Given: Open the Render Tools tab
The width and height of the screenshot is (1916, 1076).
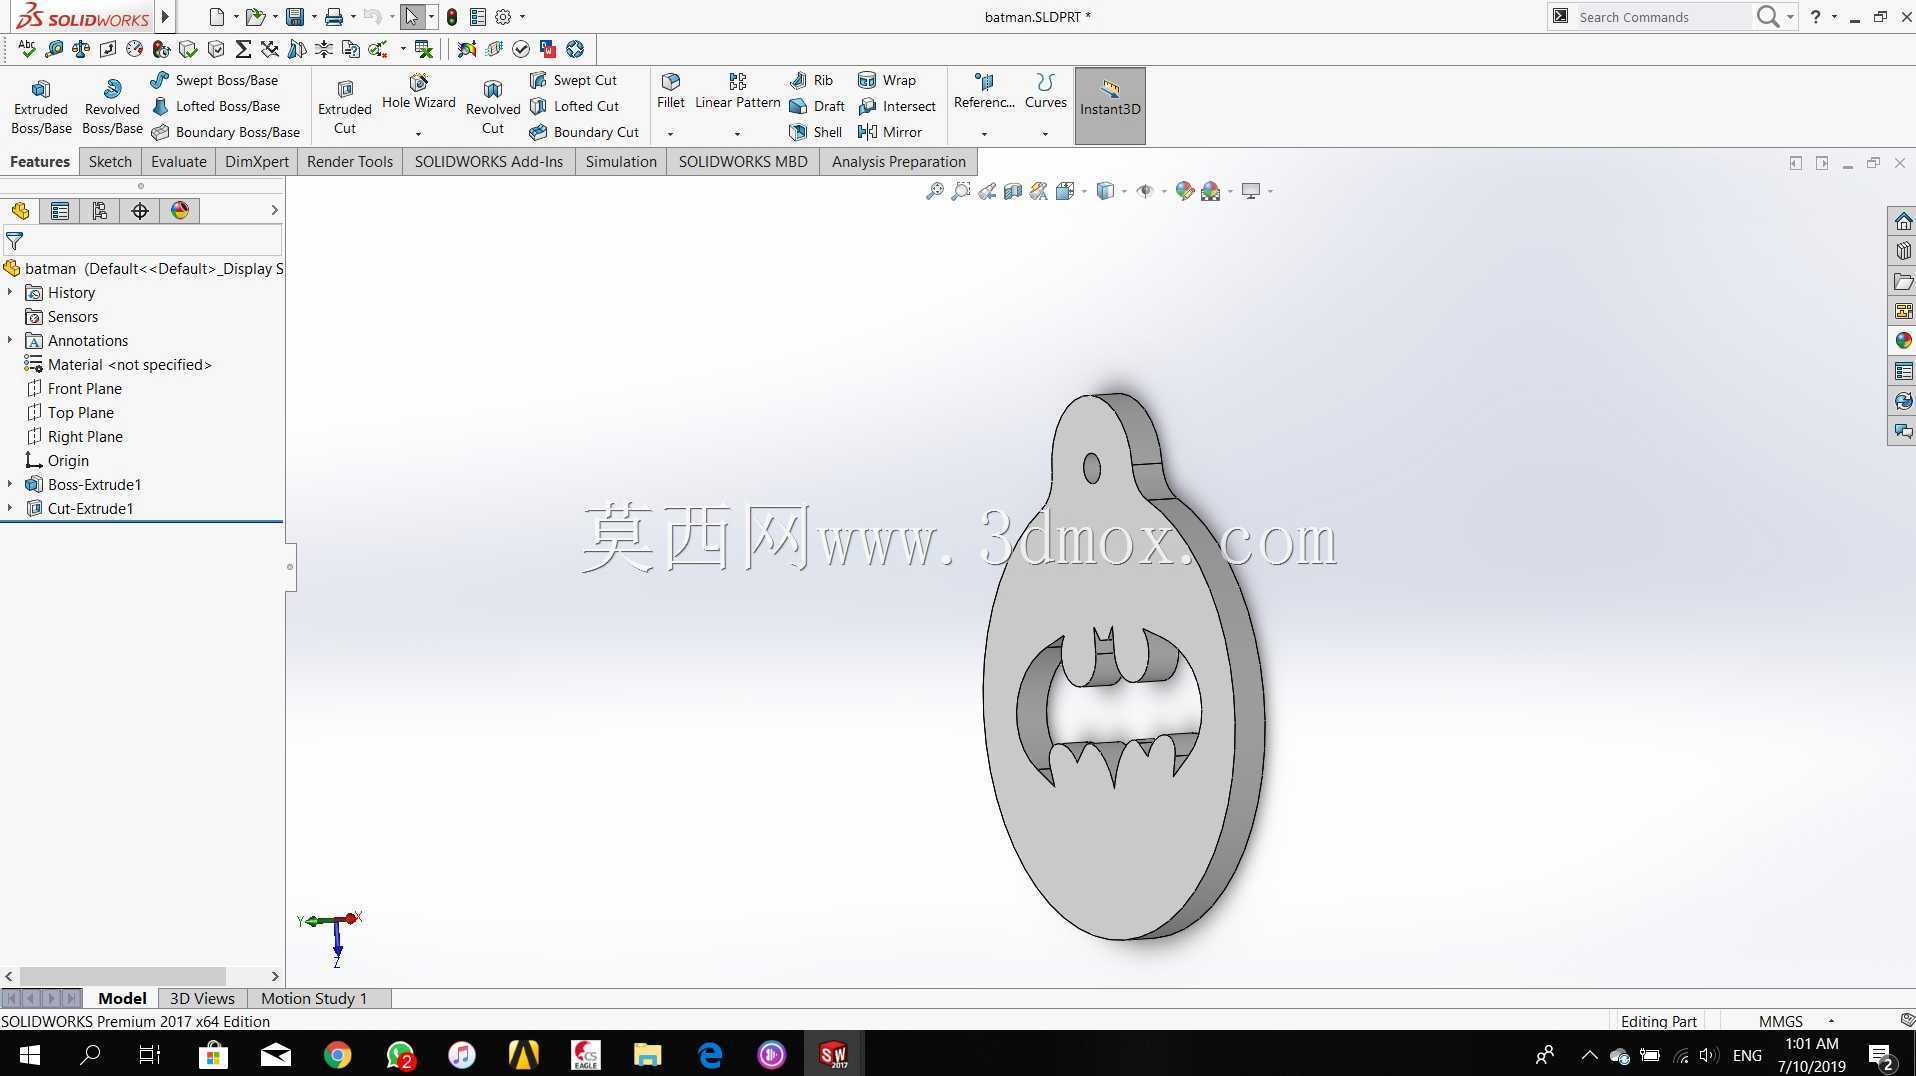Looking at the screenshot, I should click(x=350, y=162).
